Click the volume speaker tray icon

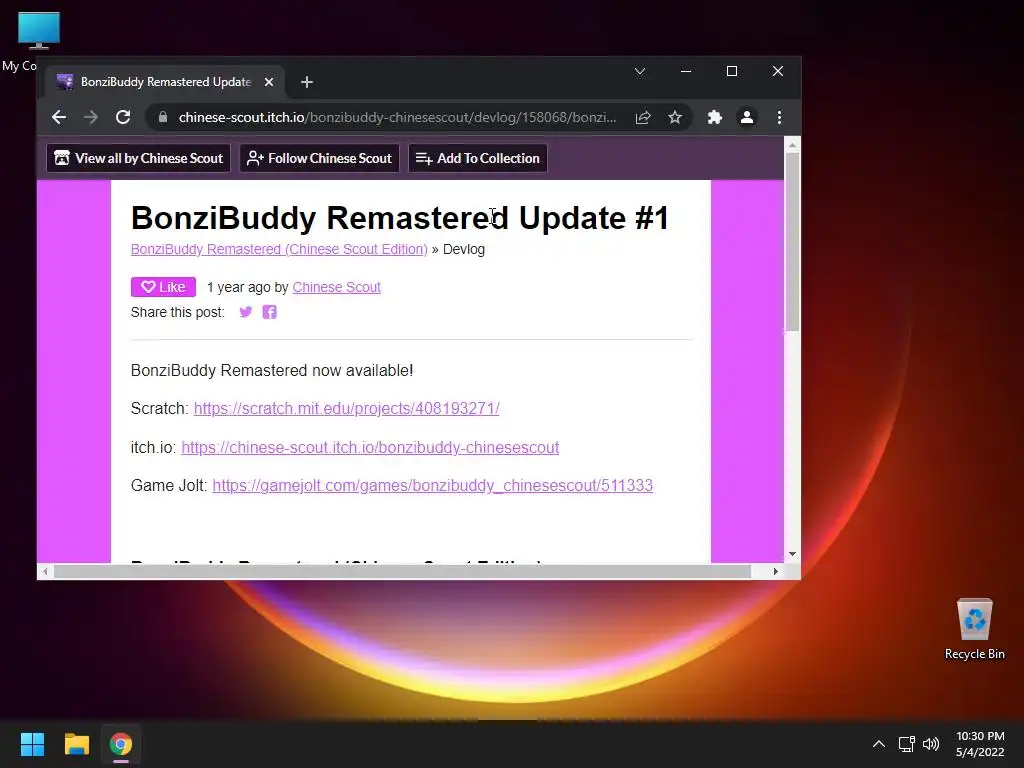click(931, 744)
